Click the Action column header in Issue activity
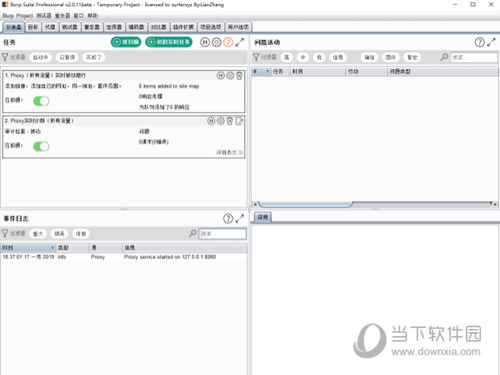The image size is (500, 375). [x=367, y=71]
